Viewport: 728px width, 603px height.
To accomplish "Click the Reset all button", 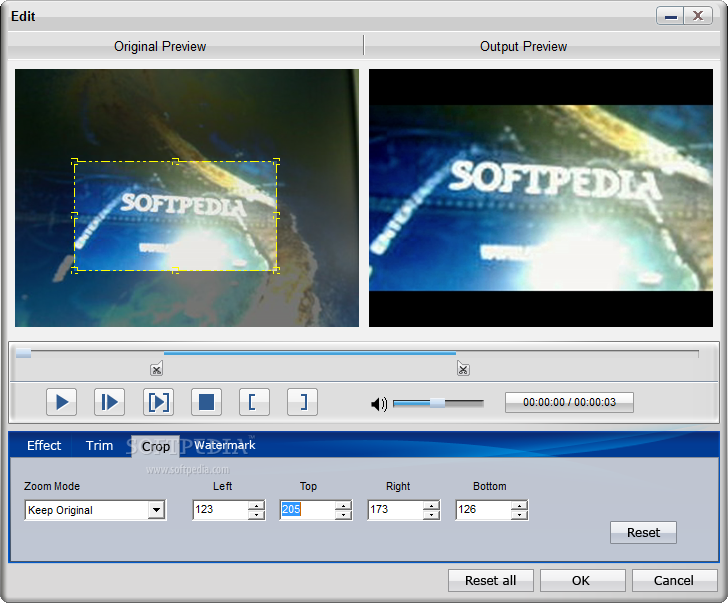I will (490, 580).
